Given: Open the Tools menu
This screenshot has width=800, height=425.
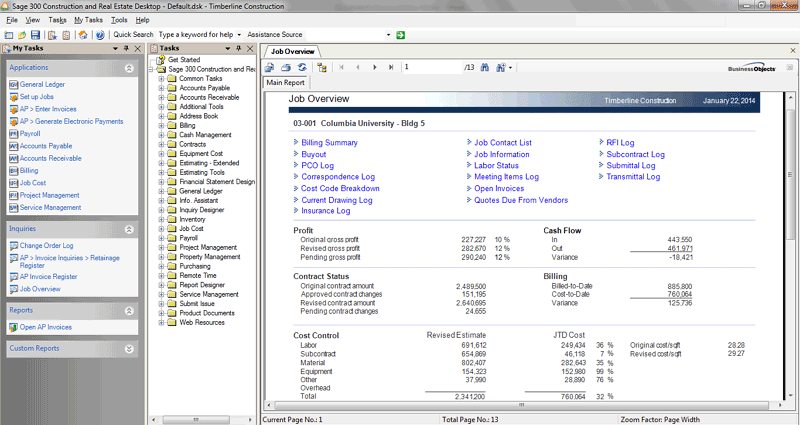Looking at the screenshot, I should 119,20.
